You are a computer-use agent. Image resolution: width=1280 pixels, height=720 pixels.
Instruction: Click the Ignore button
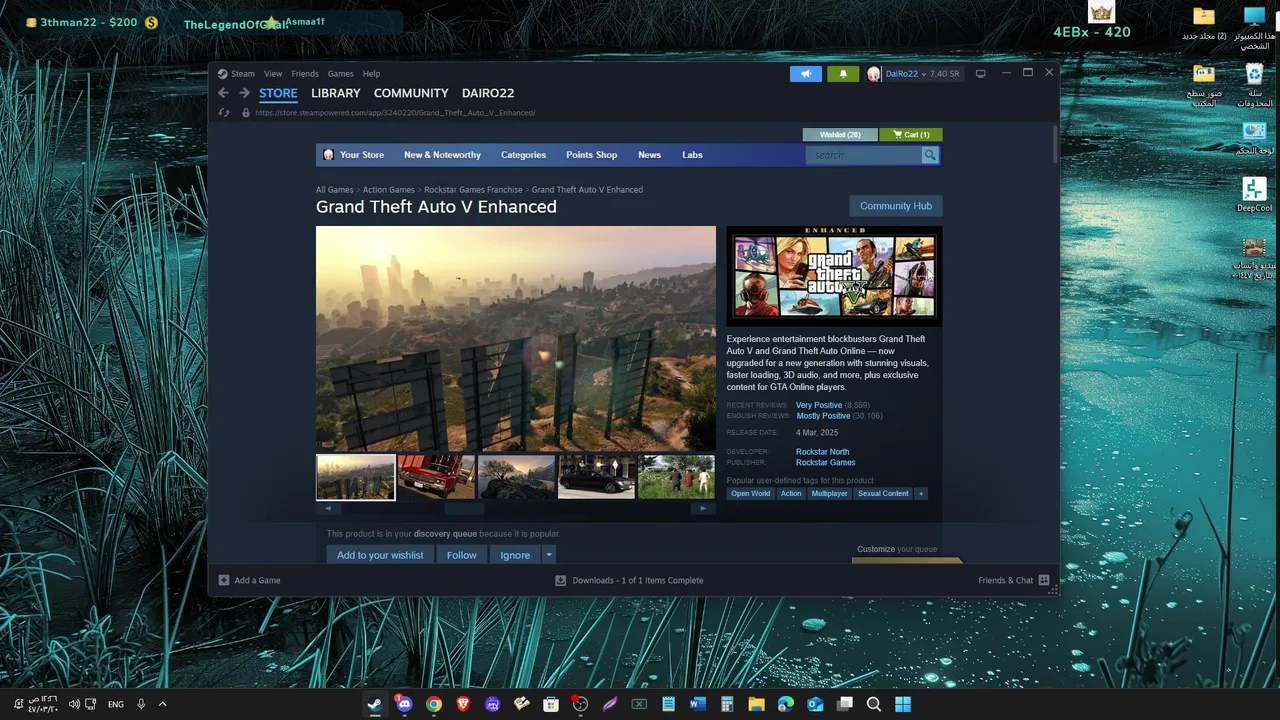(x=515, y=555)
